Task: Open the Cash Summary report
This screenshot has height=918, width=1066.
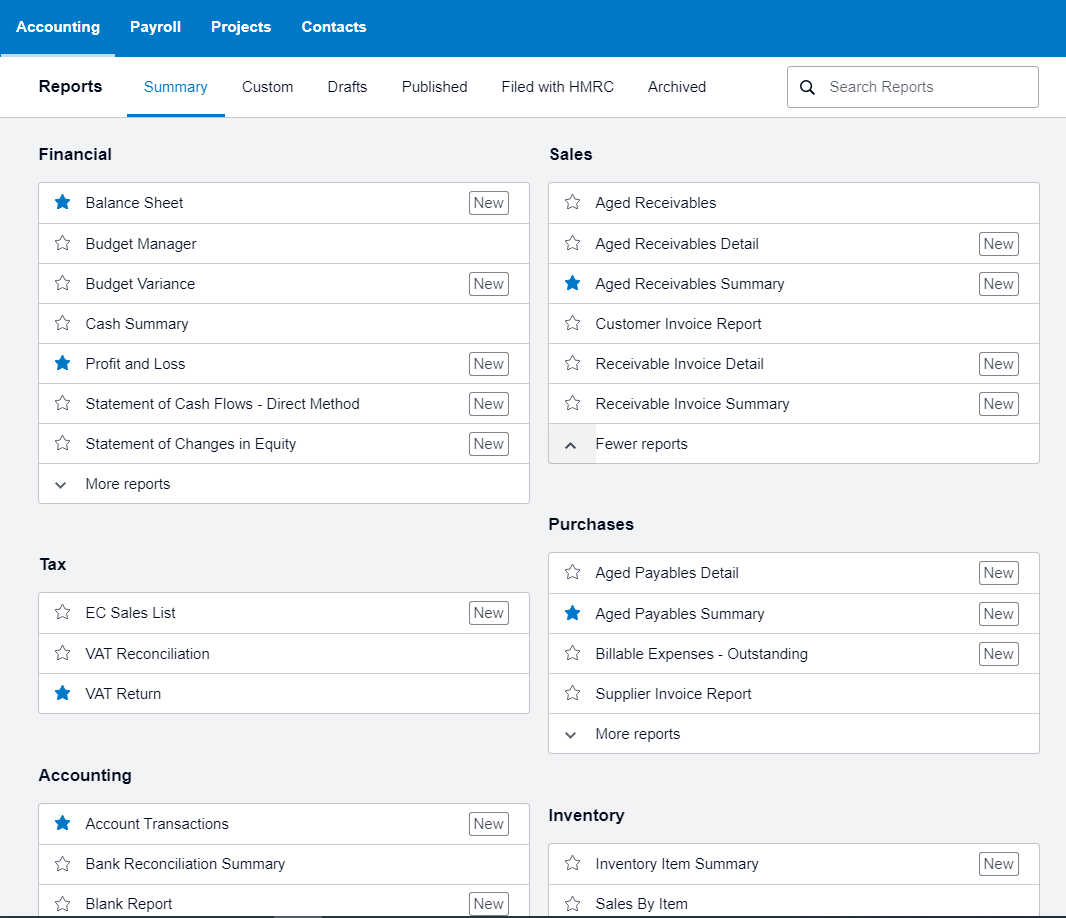Action: (137, 324)
